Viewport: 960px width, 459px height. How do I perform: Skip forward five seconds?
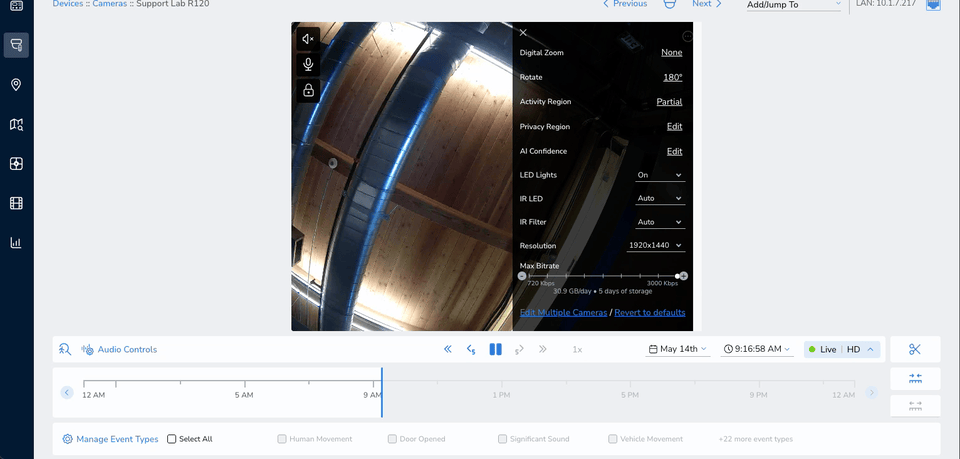tap(519, 349)
